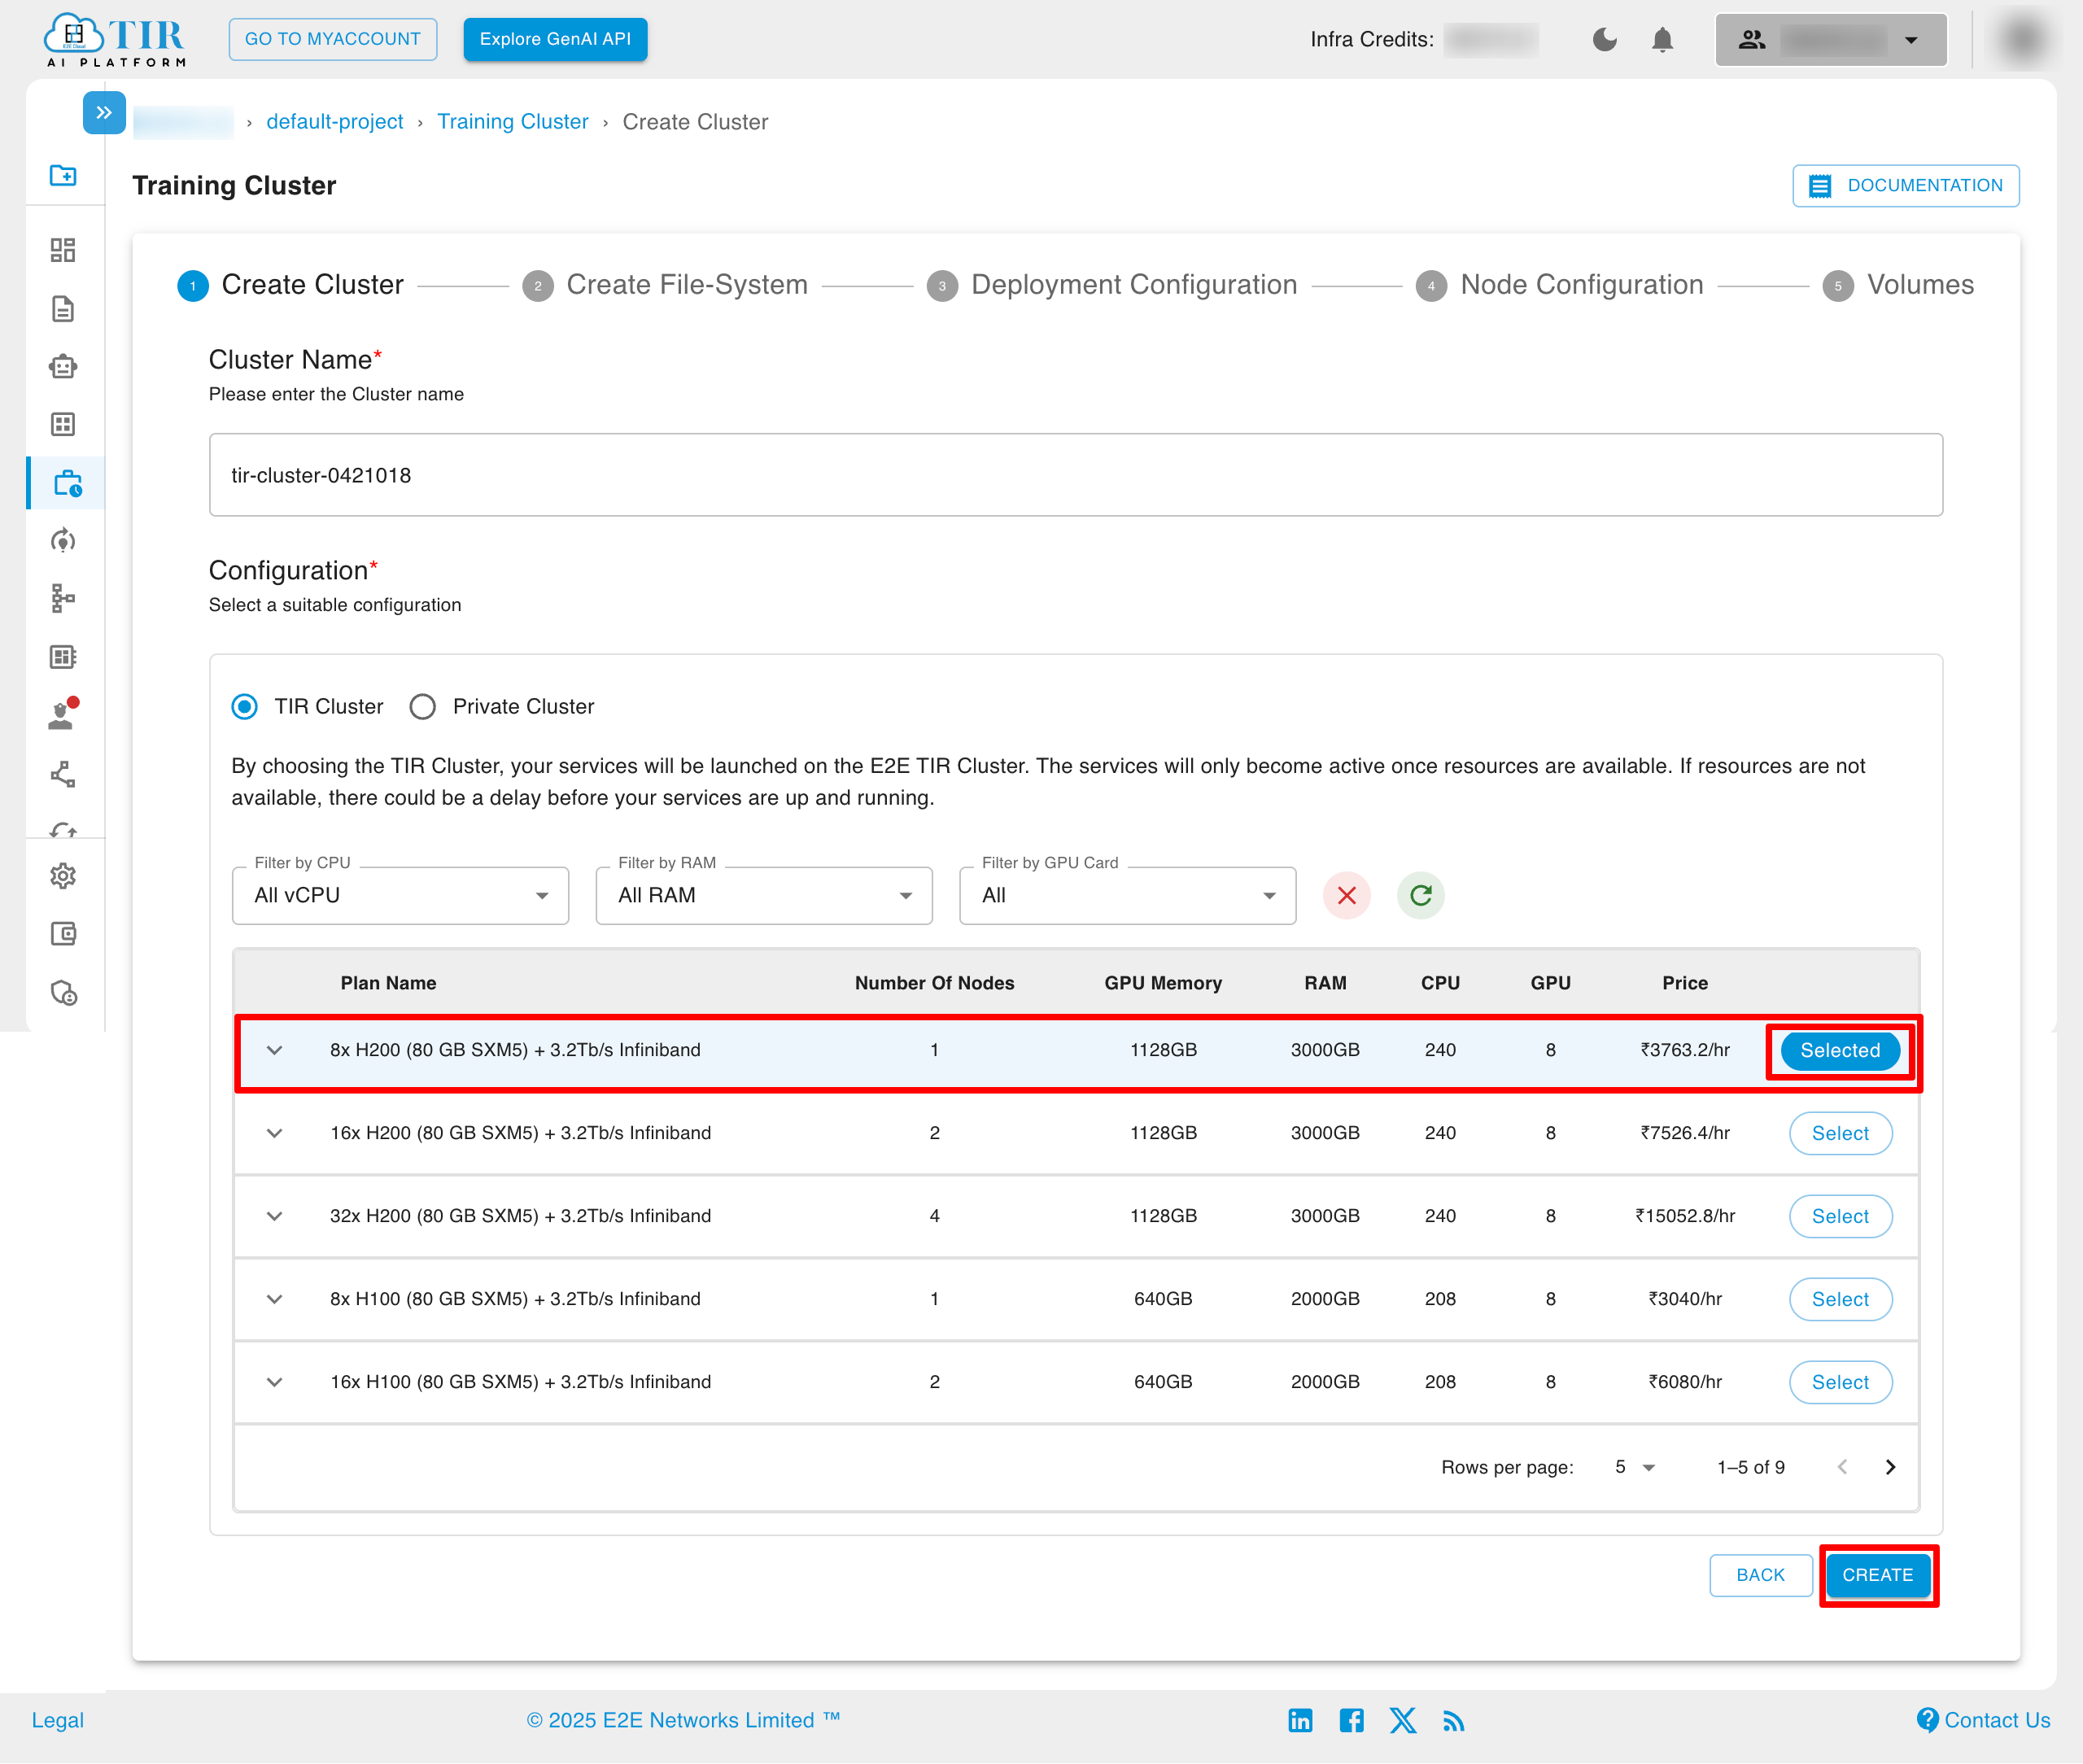Open the dashboard grid icon in sidebar
Screen dimensions: 2083x1764
click(63, 250)
